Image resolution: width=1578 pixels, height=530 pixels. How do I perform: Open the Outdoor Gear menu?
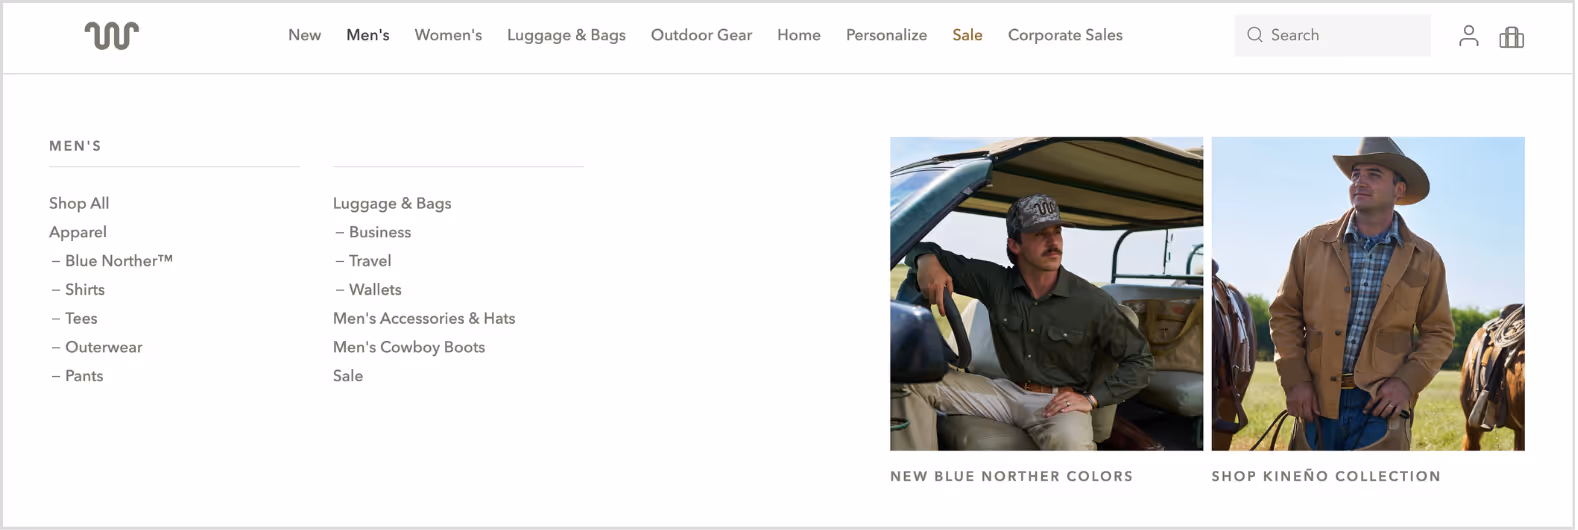pyautogui.click(x=701, y=35)
